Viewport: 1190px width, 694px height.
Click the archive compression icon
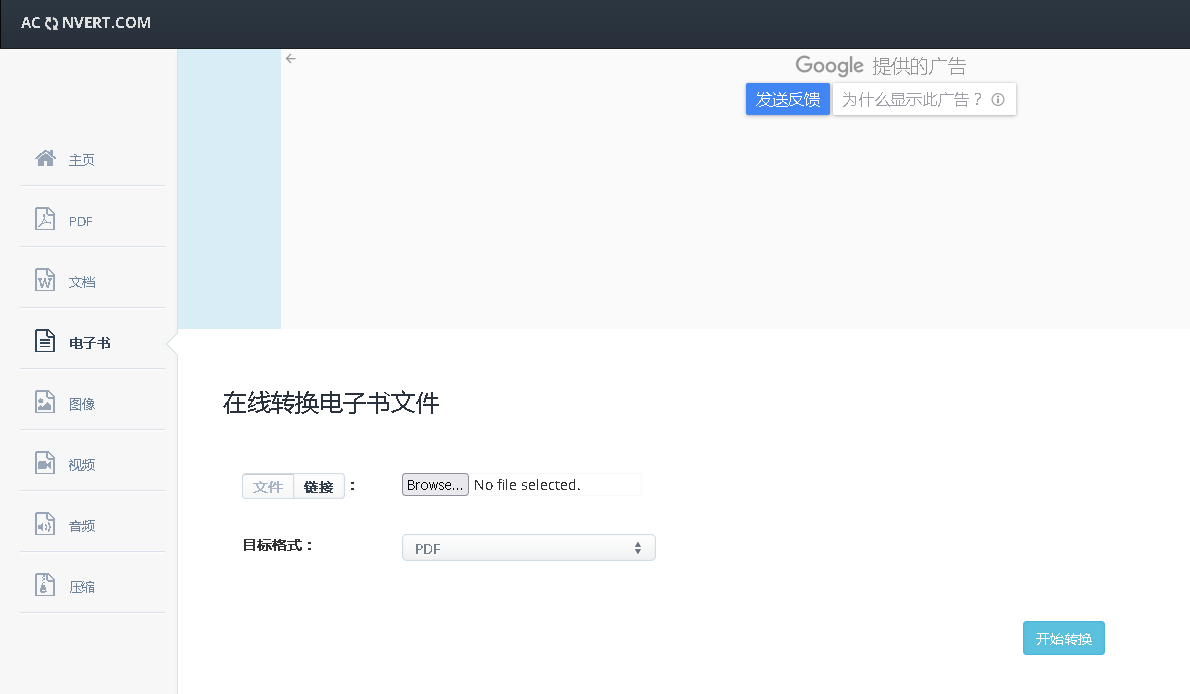coord(45,585)
